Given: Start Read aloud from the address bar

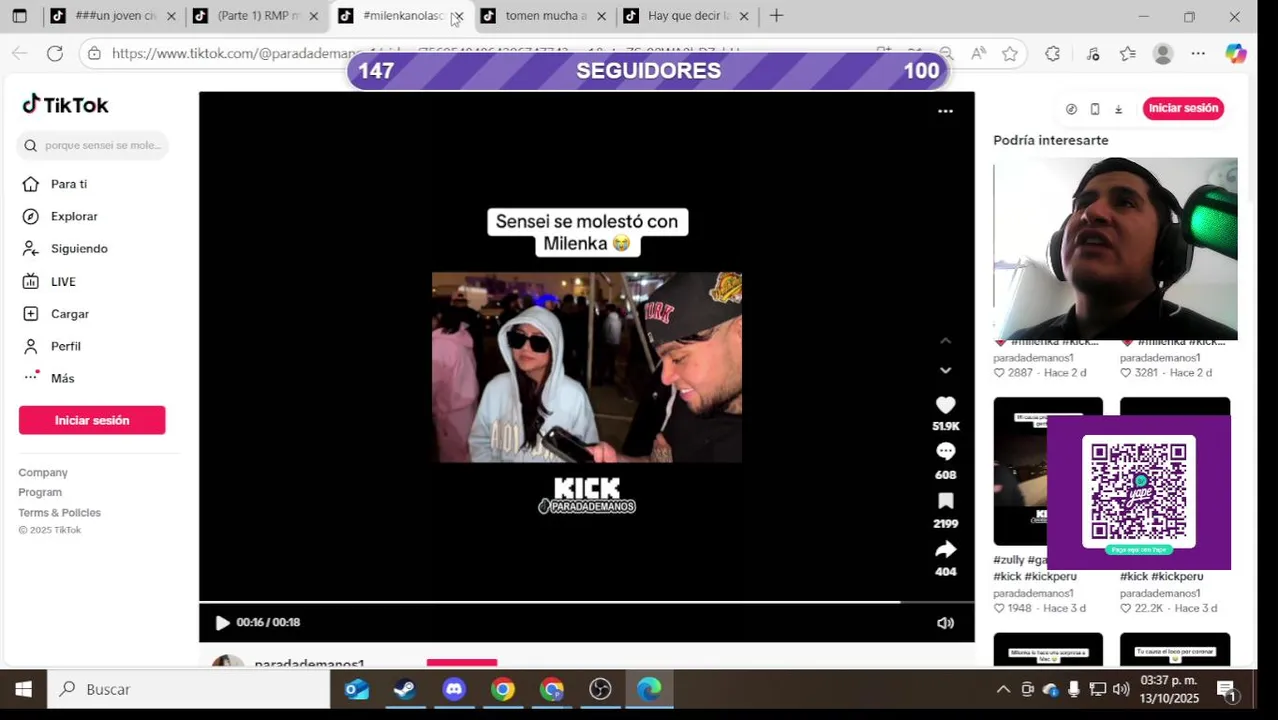Looking at the screenshot, I should point(978,53).
